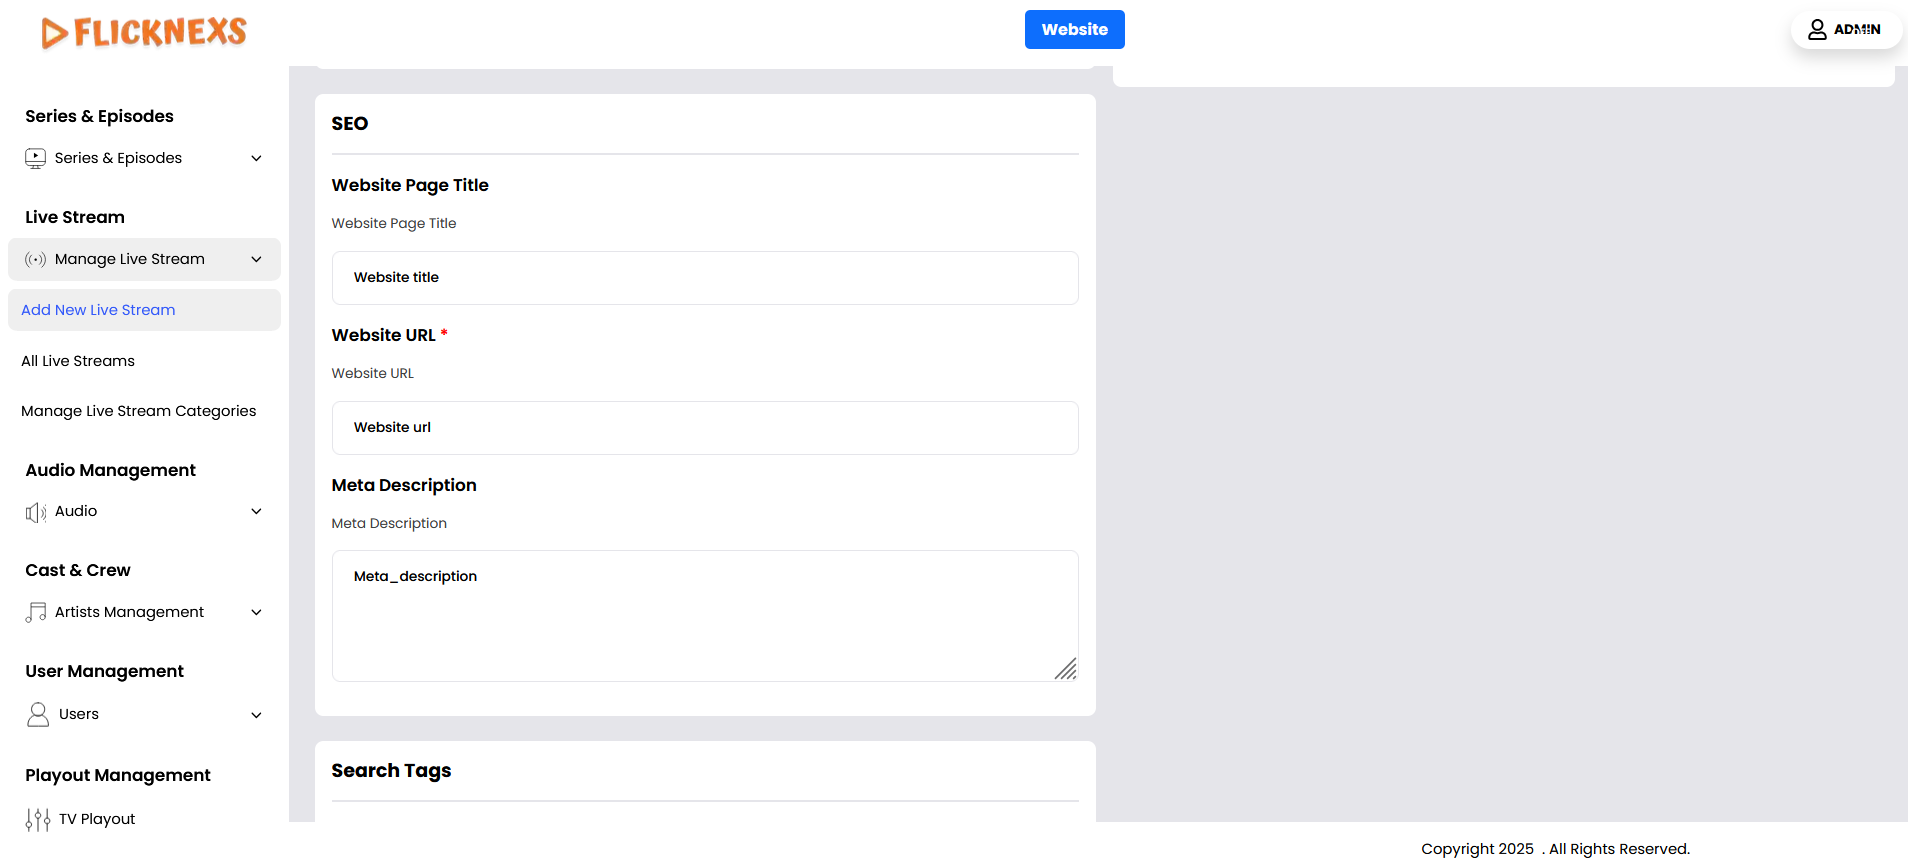Click the Artists Management music note icon
This screenshot has width=1908, height=865.
coord(36,612)
